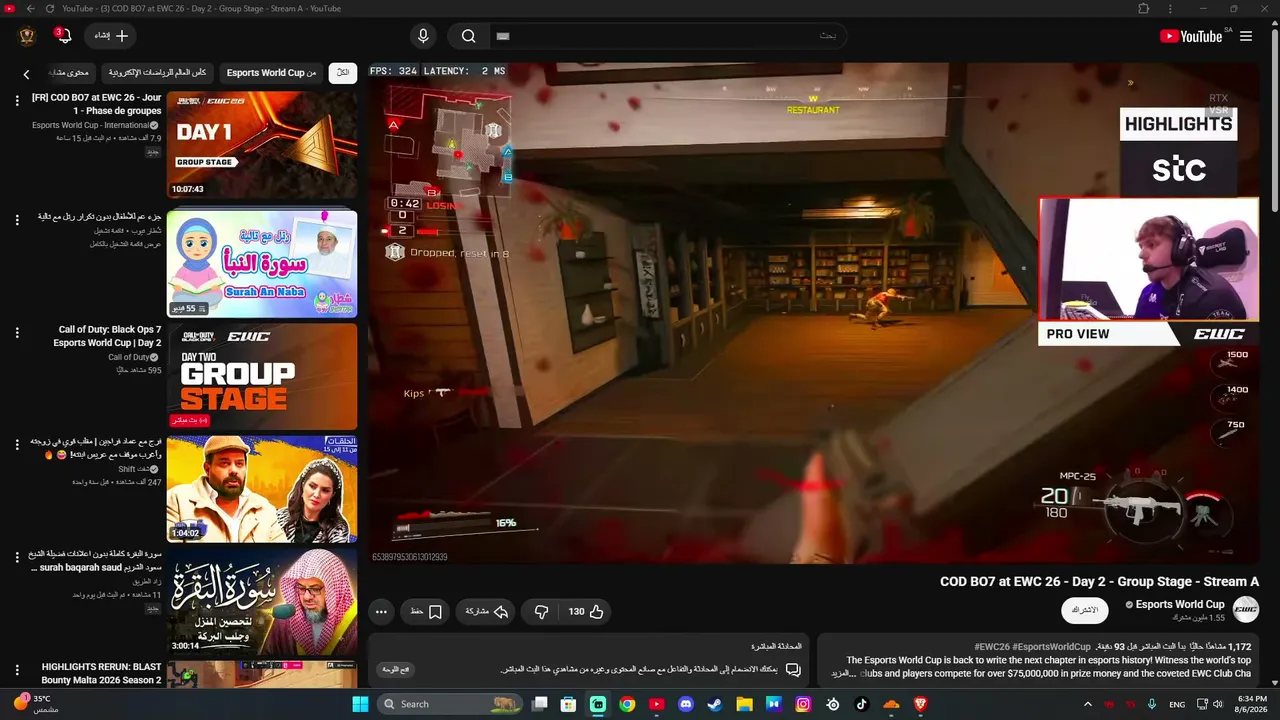Image resolution: width=1280 pixels, height=720 pixels.
Task: Open options for the Surah An Naba playlist
Action: coord(17,219)
